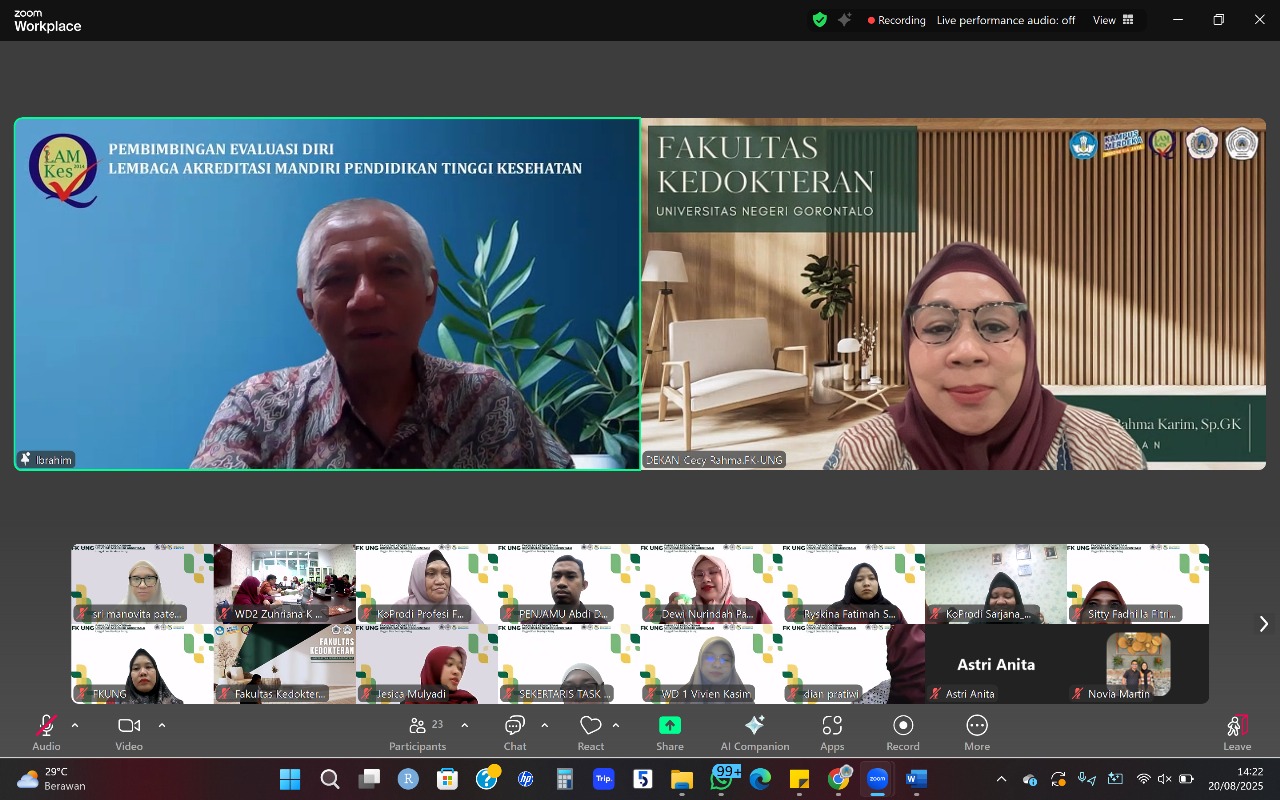Viewport: 1280px width, 800px height.
Task: Start sharing screen with Share button
Action: [x=670, y=733]
